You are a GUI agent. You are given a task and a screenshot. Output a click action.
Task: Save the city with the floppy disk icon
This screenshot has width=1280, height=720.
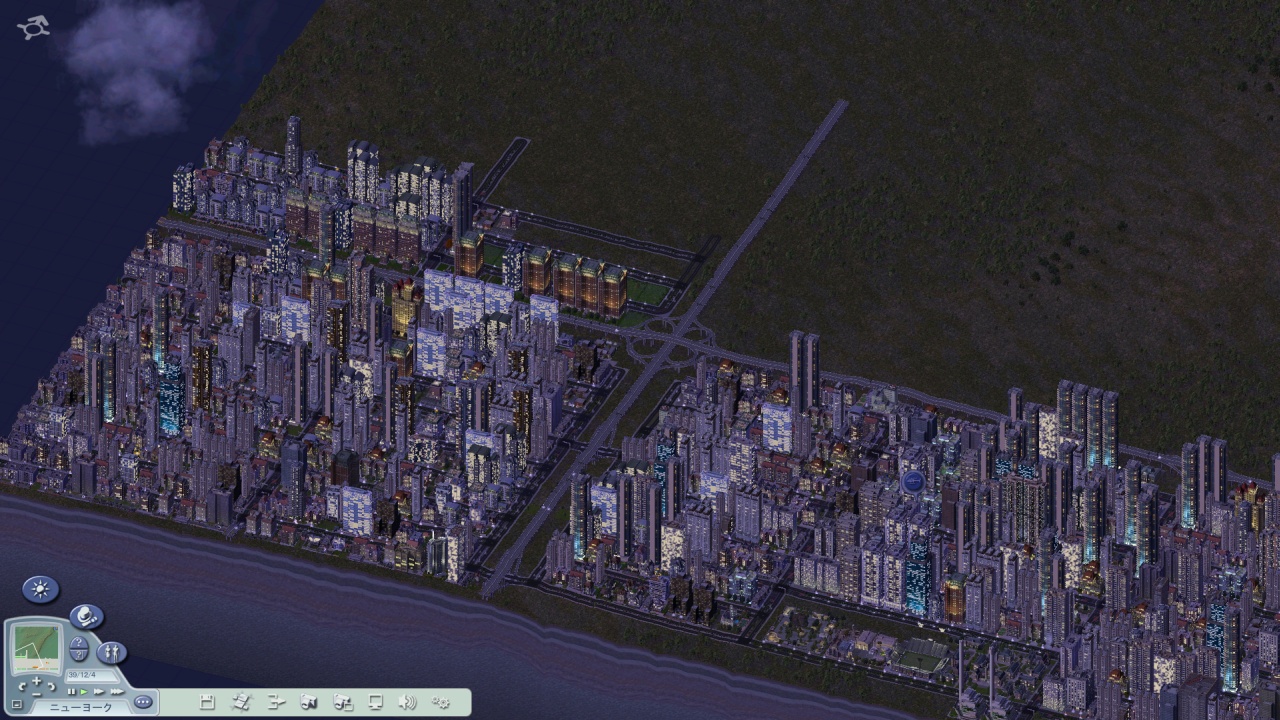click(x=208, y=702)
